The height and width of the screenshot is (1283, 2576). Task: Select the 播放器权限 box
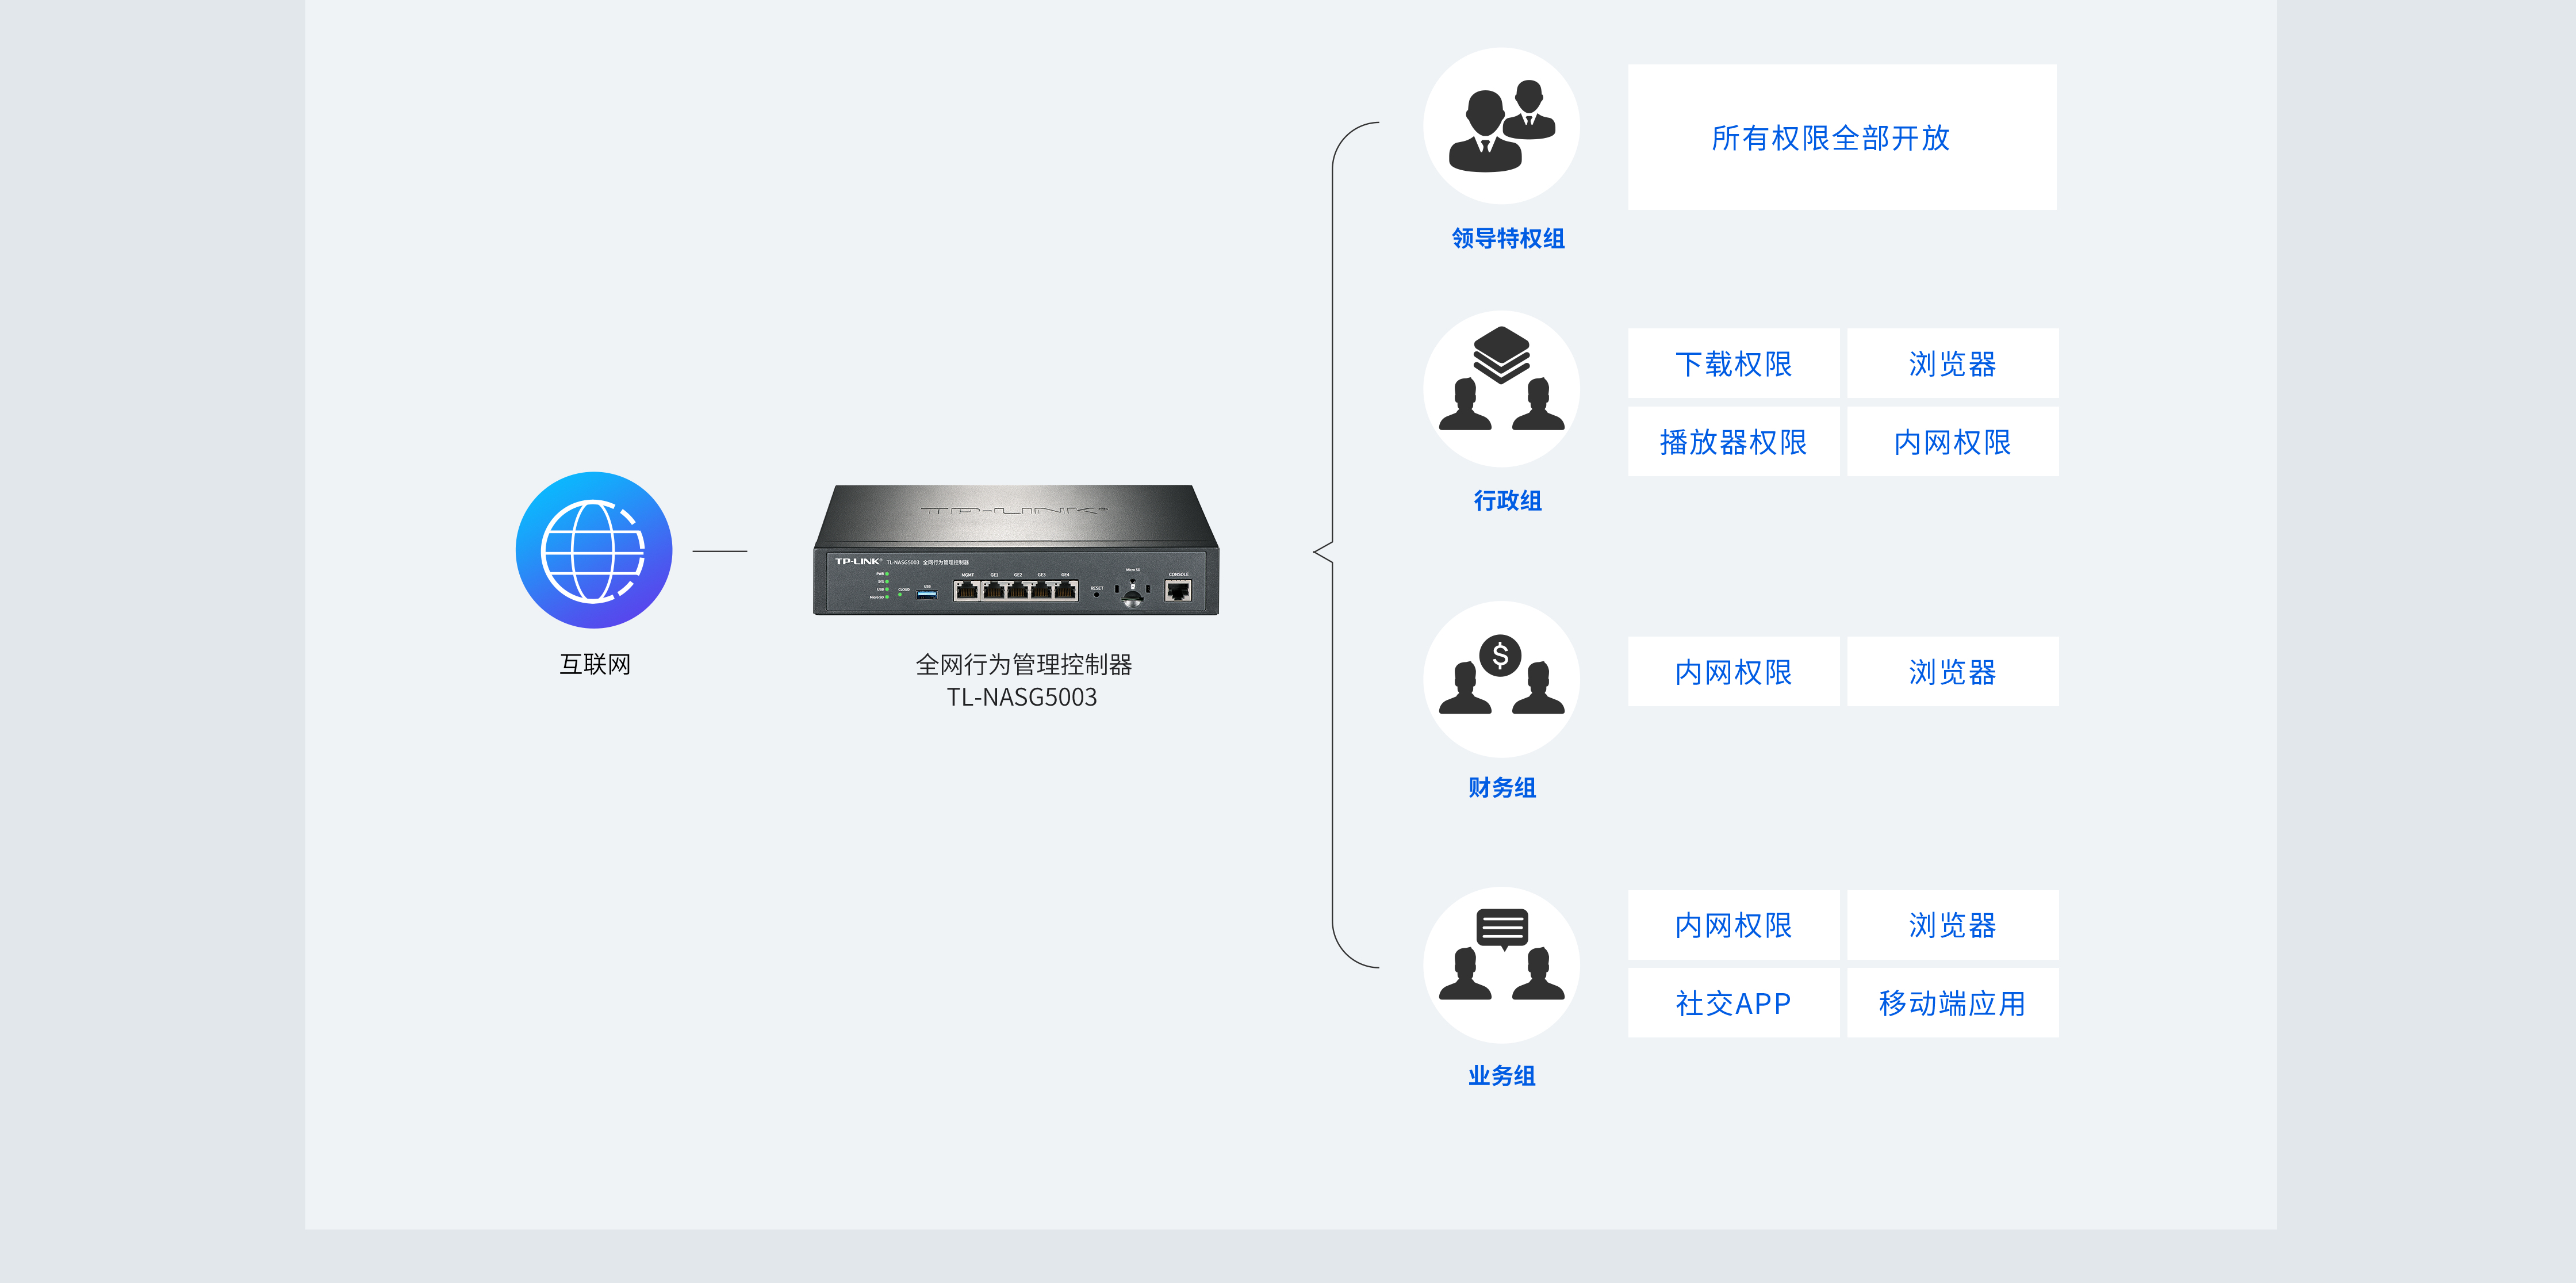(x=1733, y=441)
